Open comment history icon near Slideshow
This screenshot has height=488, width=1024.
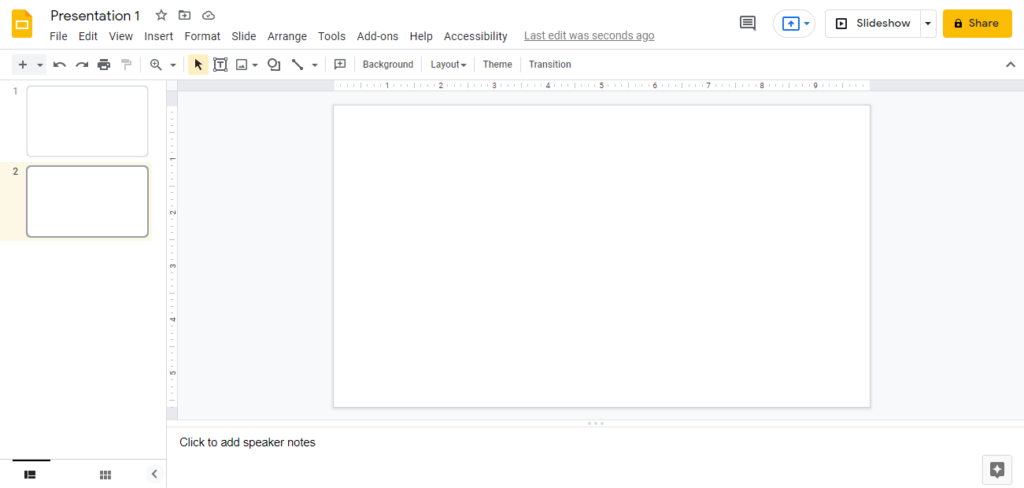click(747, 23)
